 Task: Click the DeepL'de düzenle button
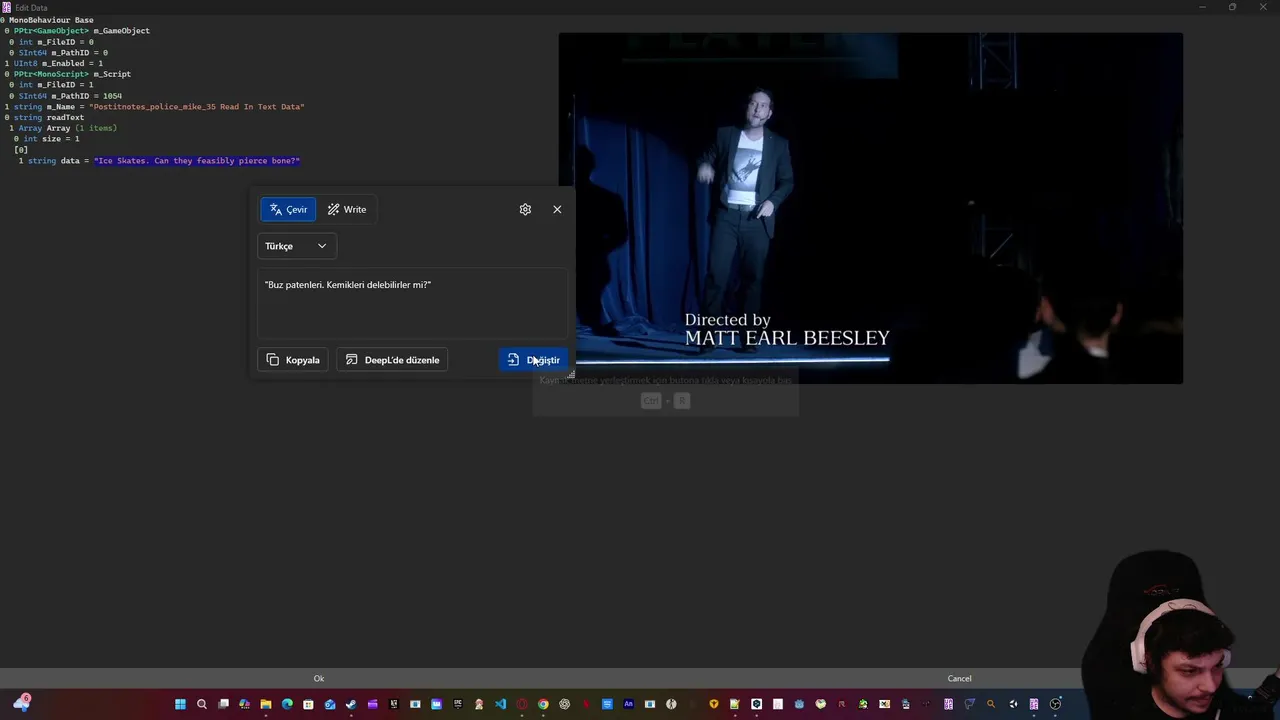tap(392, 360)
